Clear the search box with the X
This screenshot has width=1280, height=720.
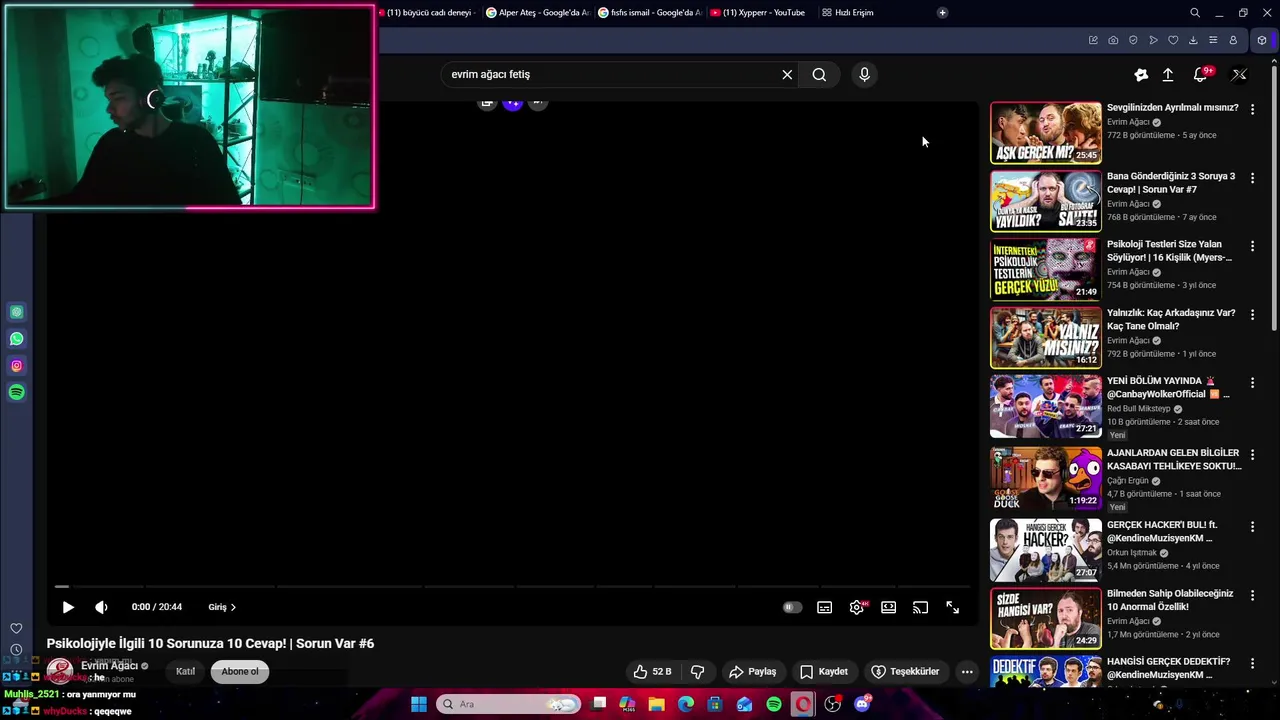click(787, 75)
